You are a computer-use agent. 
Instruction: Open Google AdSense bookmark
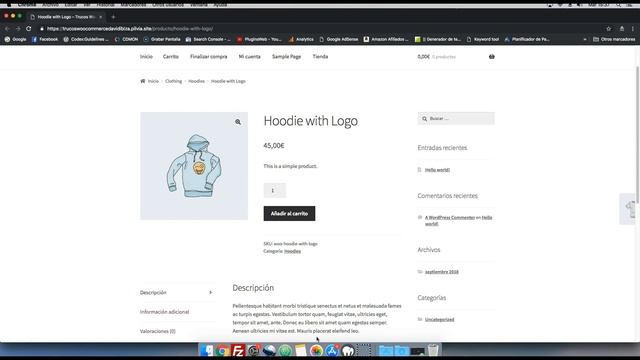click(x=338, y=39)
